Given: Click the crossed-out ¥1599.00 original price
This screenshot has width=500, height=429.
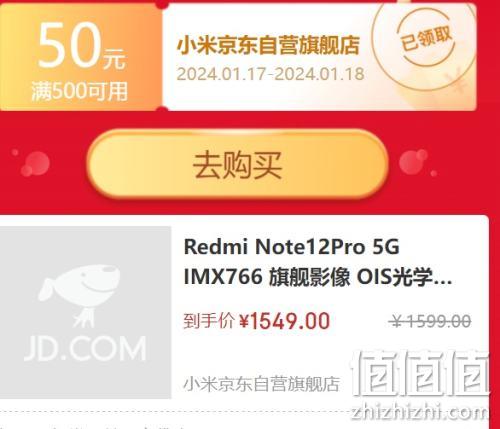Looking at the screenshot, I should pyautogui.click(x=430, y=321).
